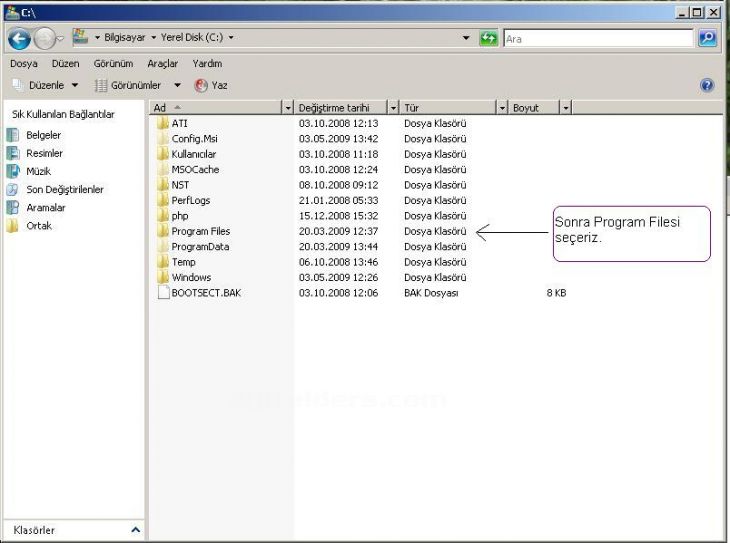Sort by the Ad column header
Image resolution: width=730 pixels, height=543 pixels.
(x=216, y=108)
